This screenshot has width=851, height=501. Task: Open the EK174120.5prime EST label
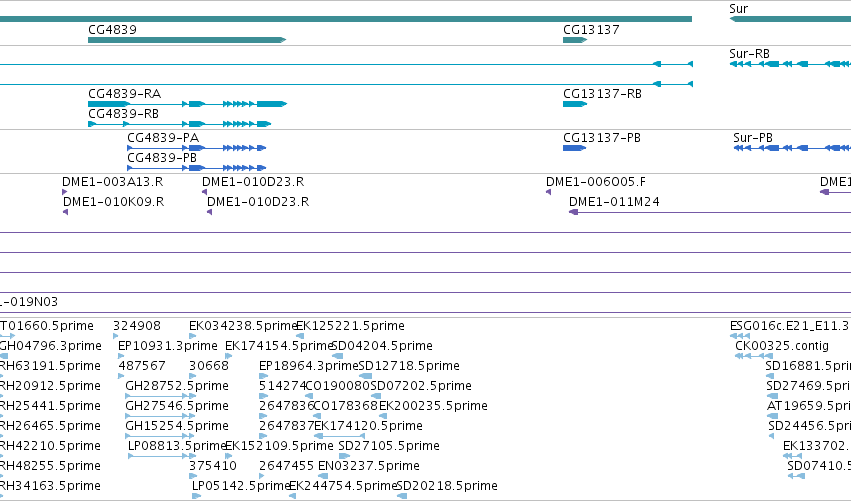[369, 426]
